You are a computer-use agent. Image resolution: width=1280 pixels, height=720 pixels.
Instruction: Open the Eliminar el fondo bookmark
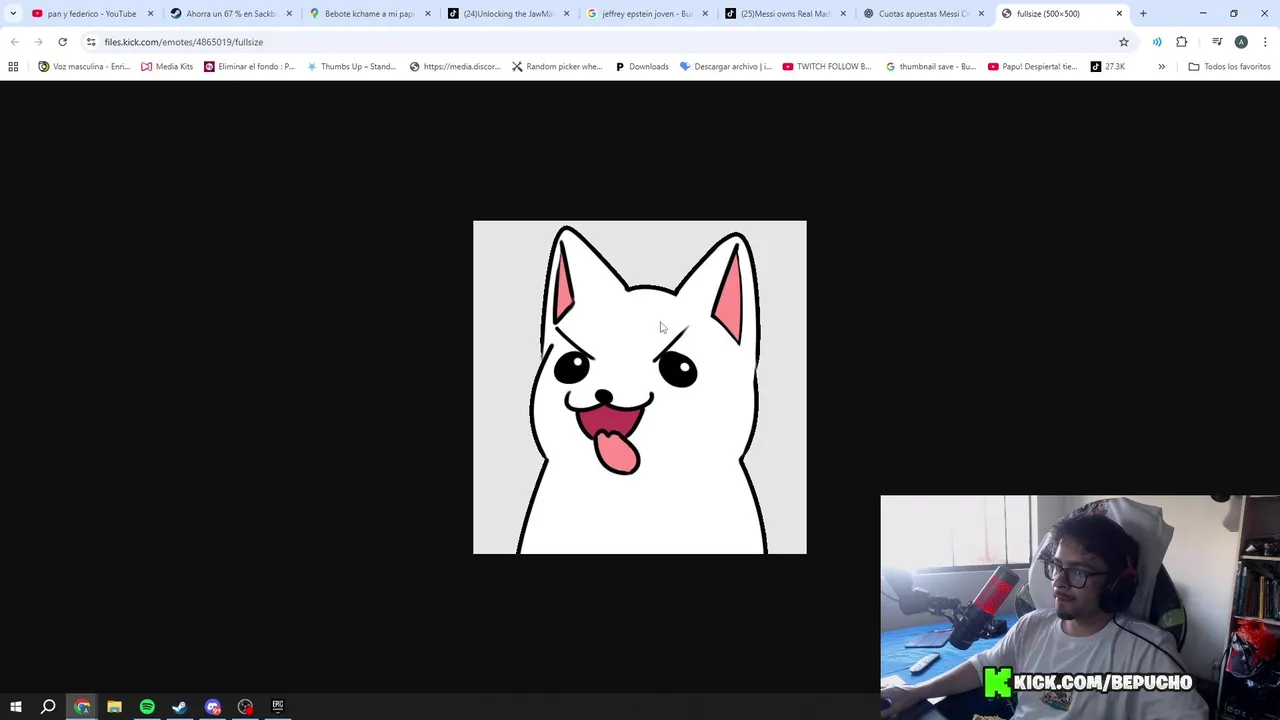[x=249, y=66]
